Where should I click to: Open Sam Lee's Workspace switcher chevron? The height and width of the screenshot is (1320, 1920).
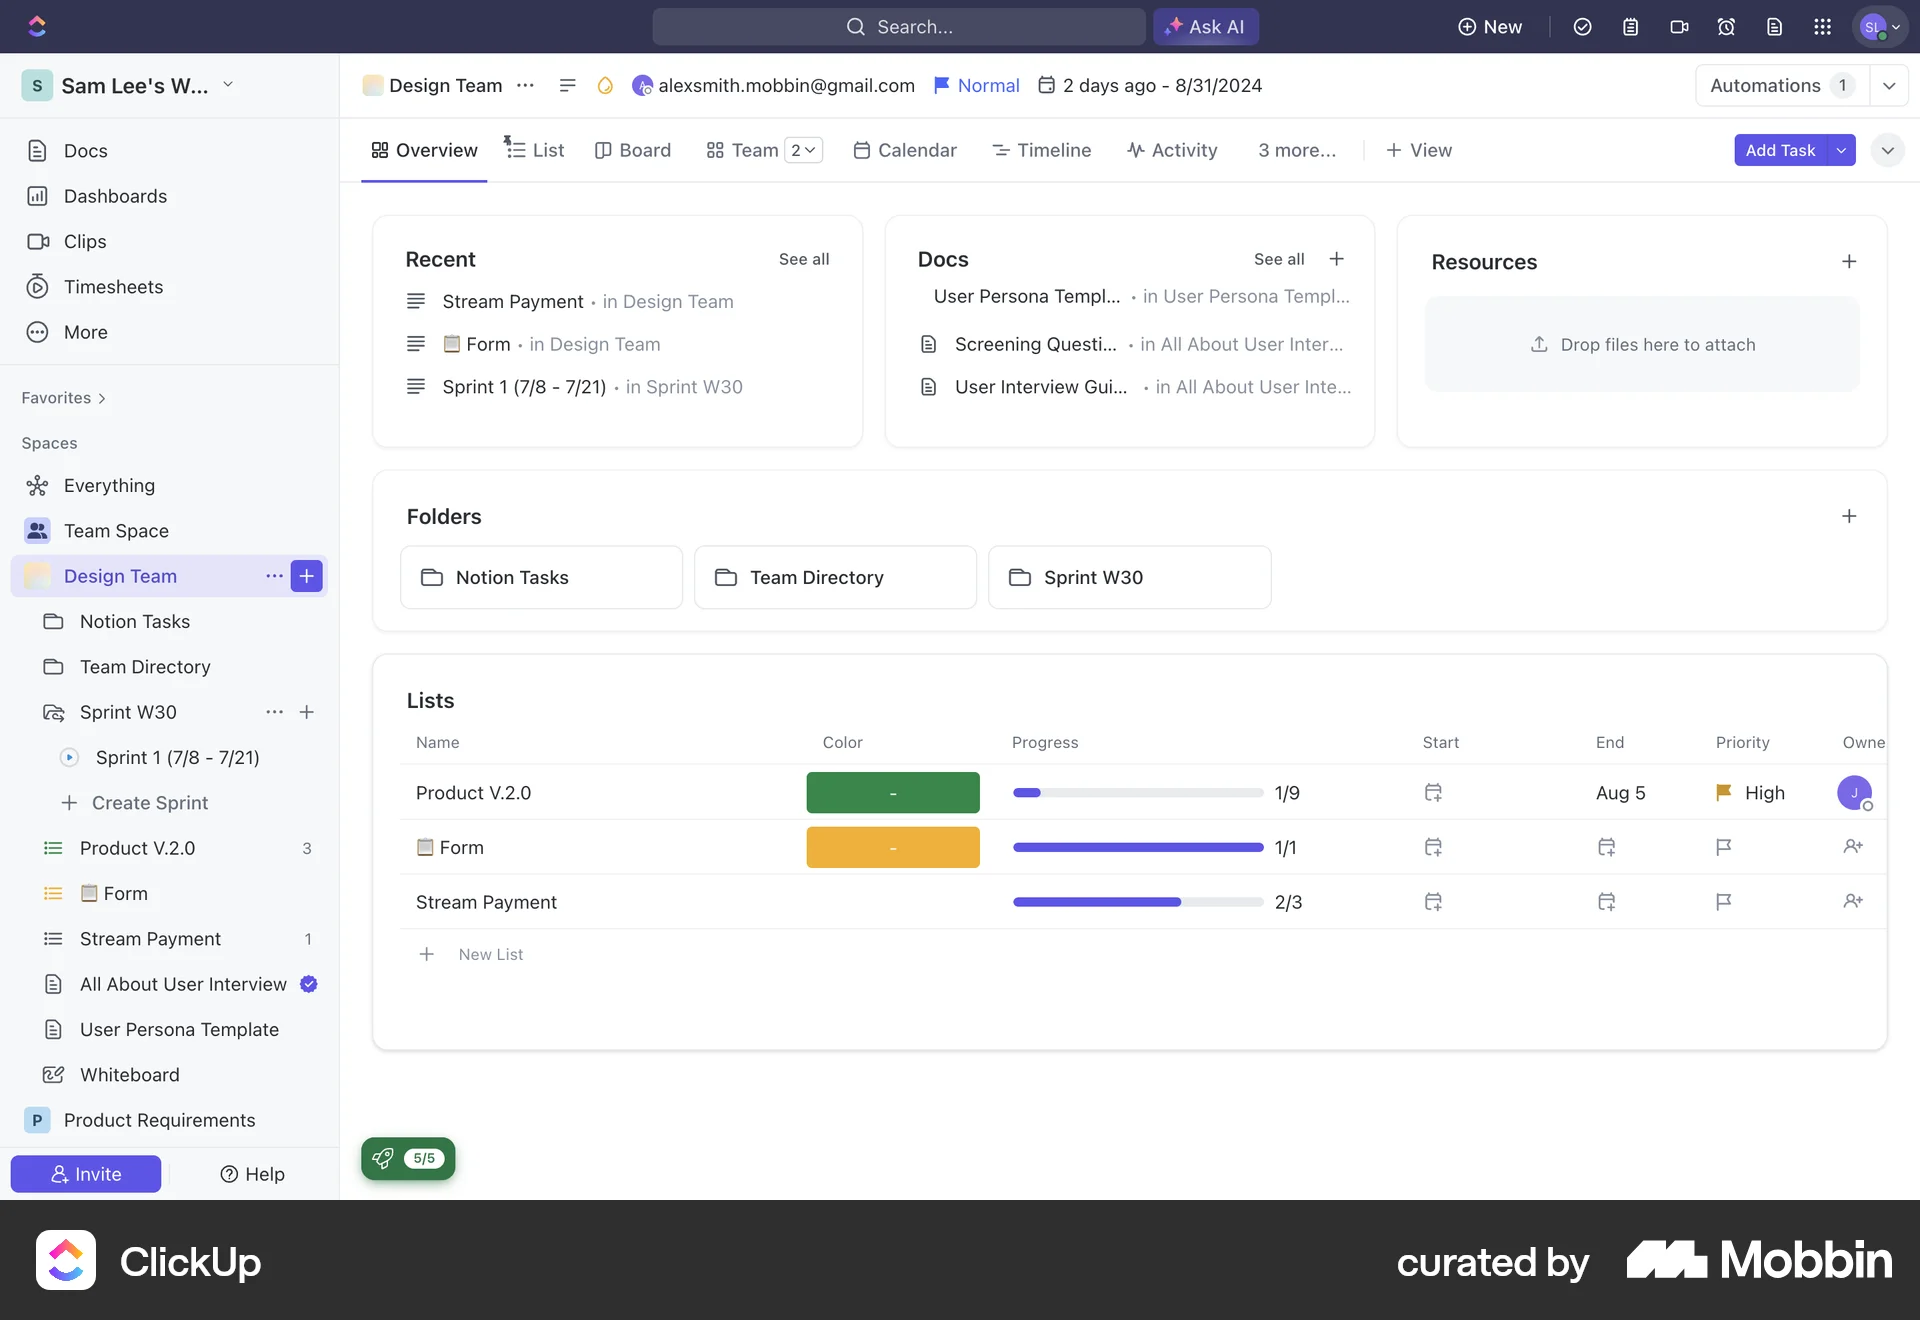pos(228,85)
